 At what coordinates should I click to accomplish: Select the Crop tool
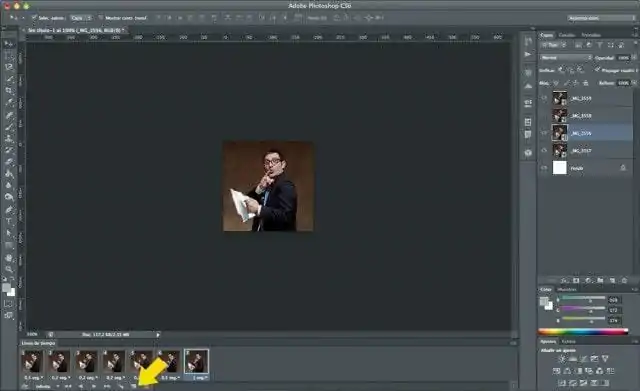click(9, 91)
